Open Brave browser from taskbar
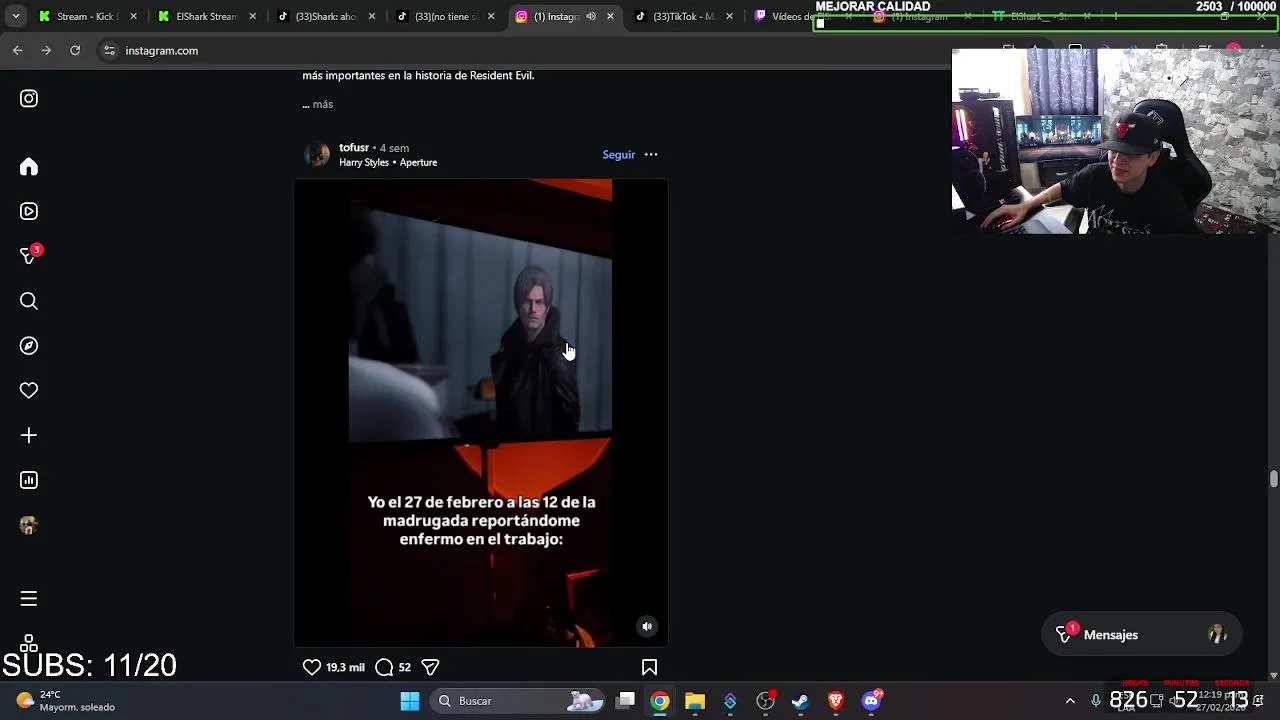 point(836,701)
